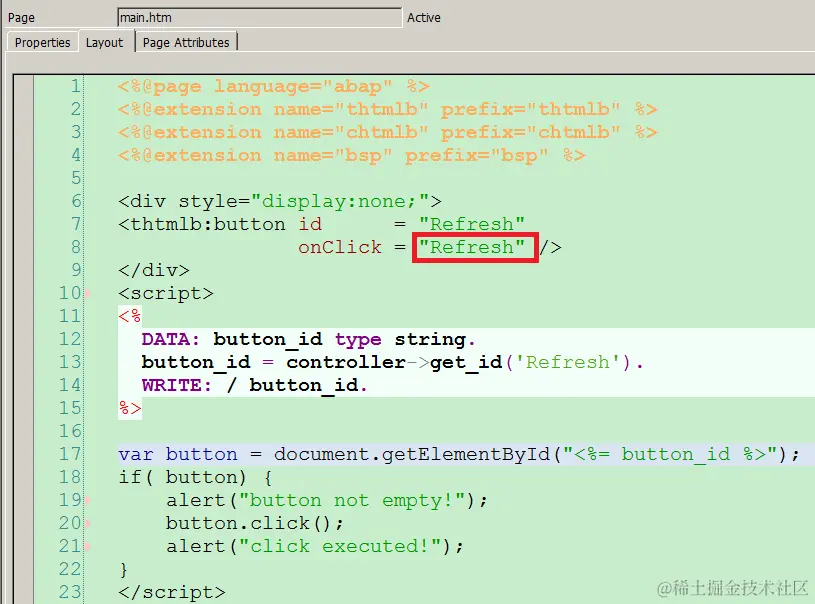
Task: Click the marker beside line 10
Action: pyautogui.click(x=88, y=293)
